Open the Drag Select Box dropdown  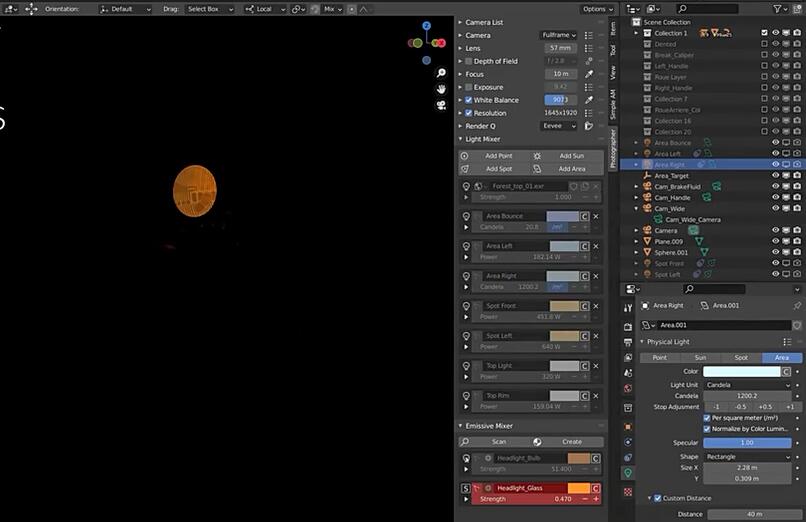pyautogui.click(x=210, y=9)
